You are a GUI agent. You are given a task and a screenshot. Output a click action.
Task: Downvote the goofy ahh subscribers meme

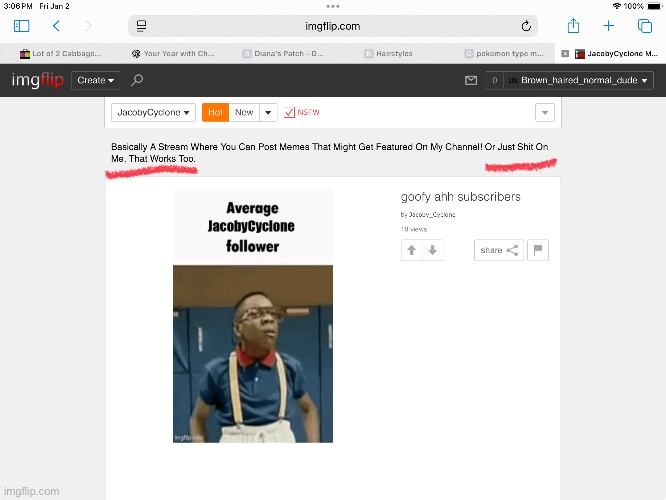(x=432, y=250)
